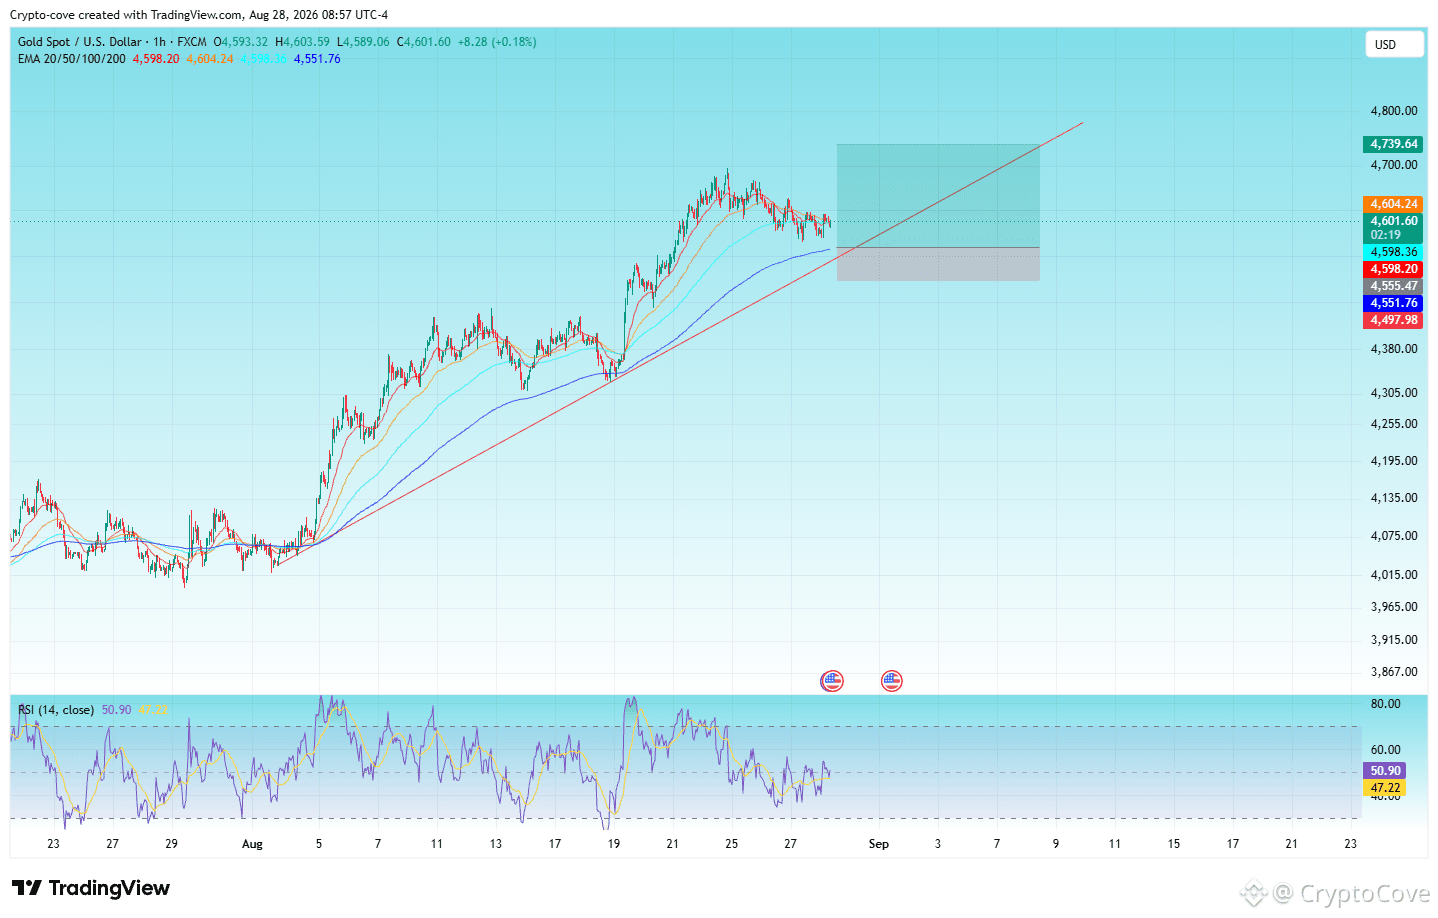Click the close value C4,601.60 in legend
Viewport: 1438px width, 918px height.
(424, 42)
